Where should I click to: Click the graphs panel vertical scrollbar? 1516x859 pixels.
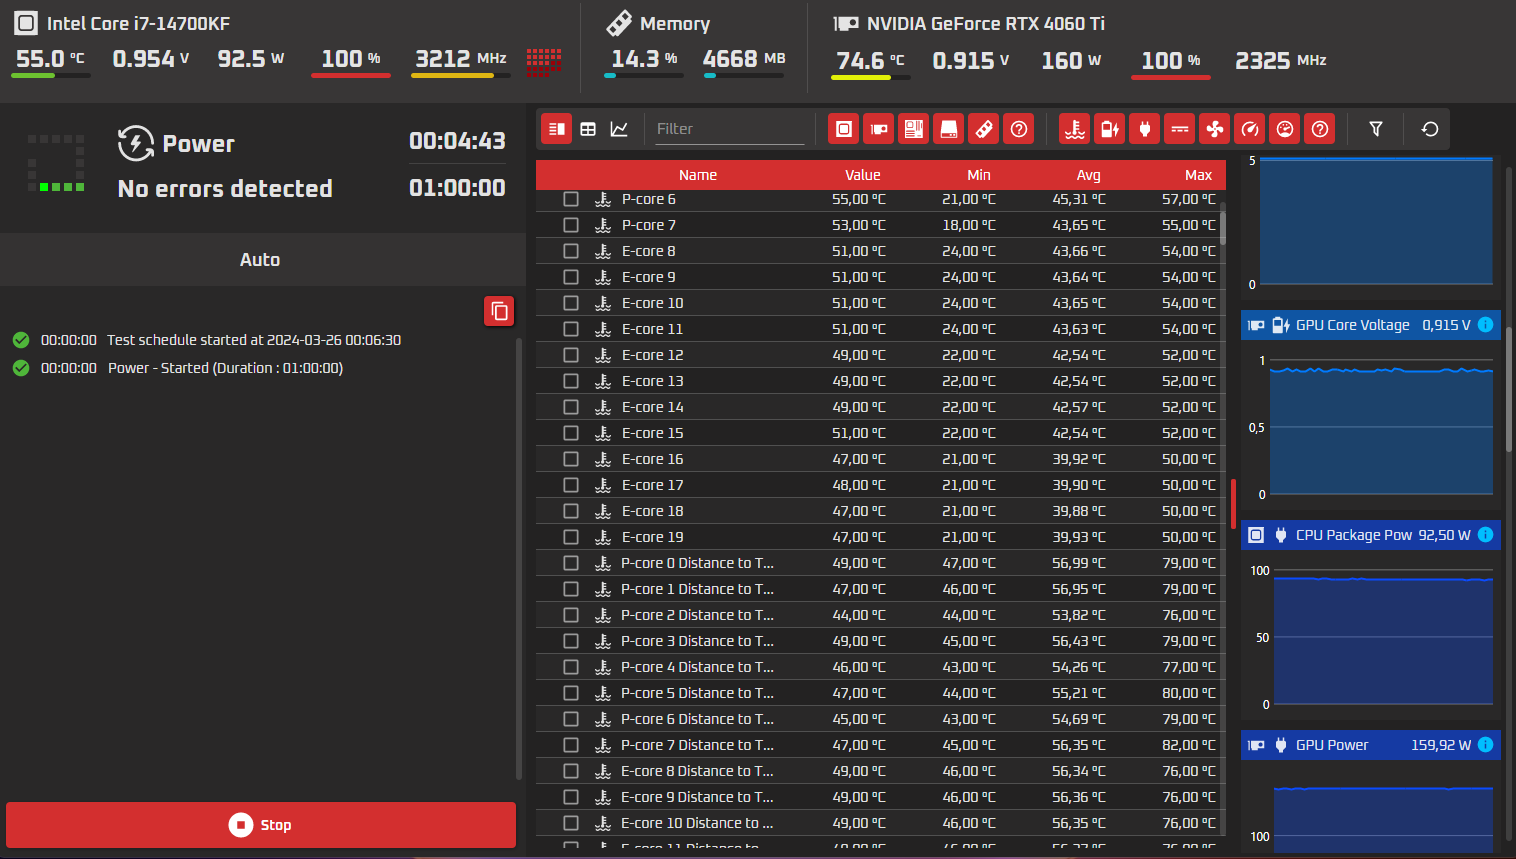pos(1509,390)
